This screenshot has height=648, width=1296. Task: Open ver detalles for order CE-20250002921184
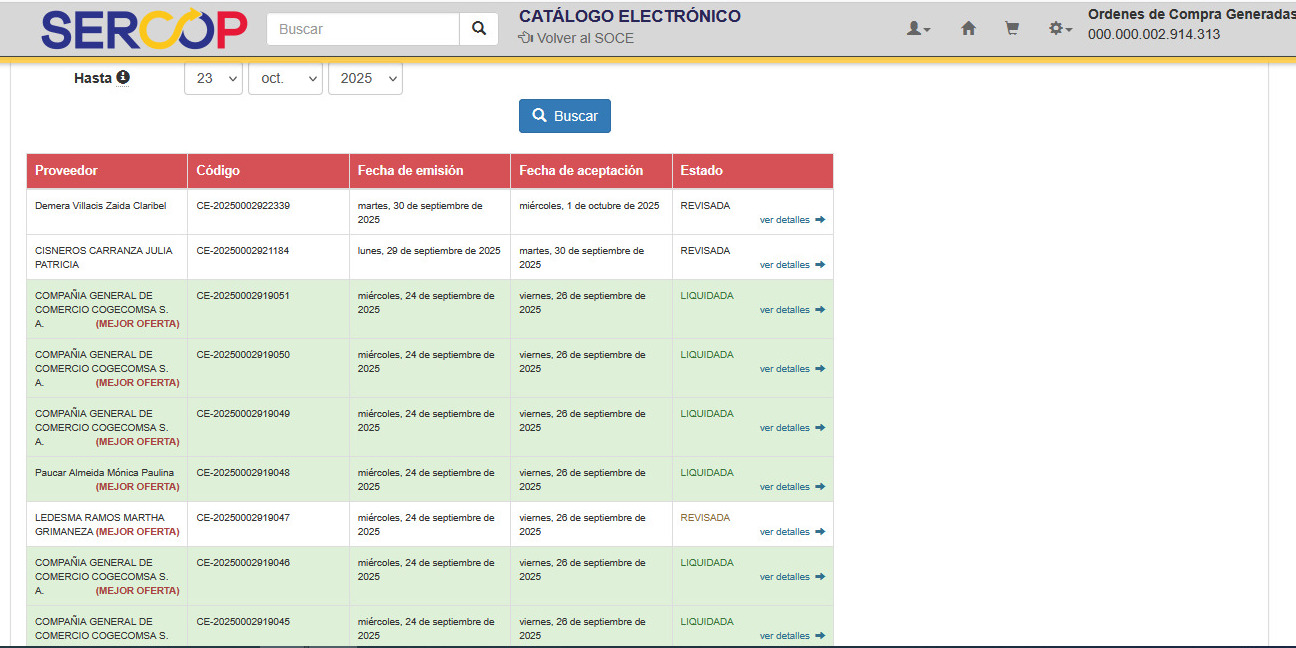(x=785, y=265)
